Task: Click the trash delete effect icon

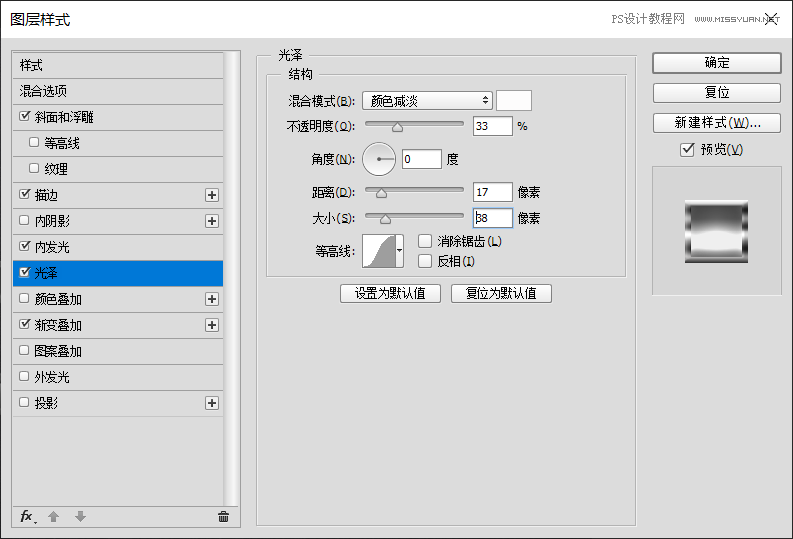Action: (x=223, y=516)
